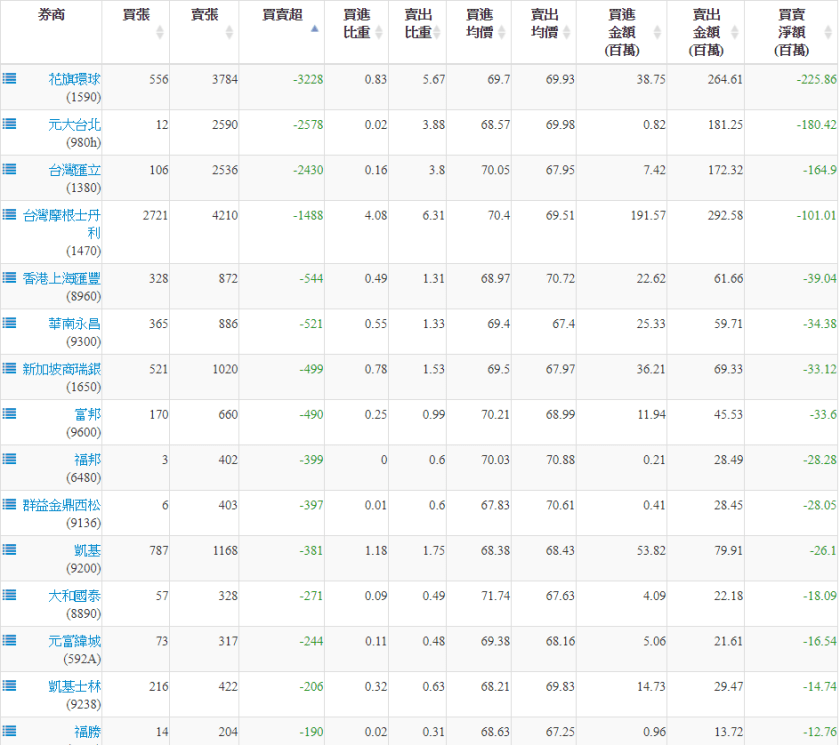
Task: Click the list icon next to 大和國泰
Action: pos(9,594)
